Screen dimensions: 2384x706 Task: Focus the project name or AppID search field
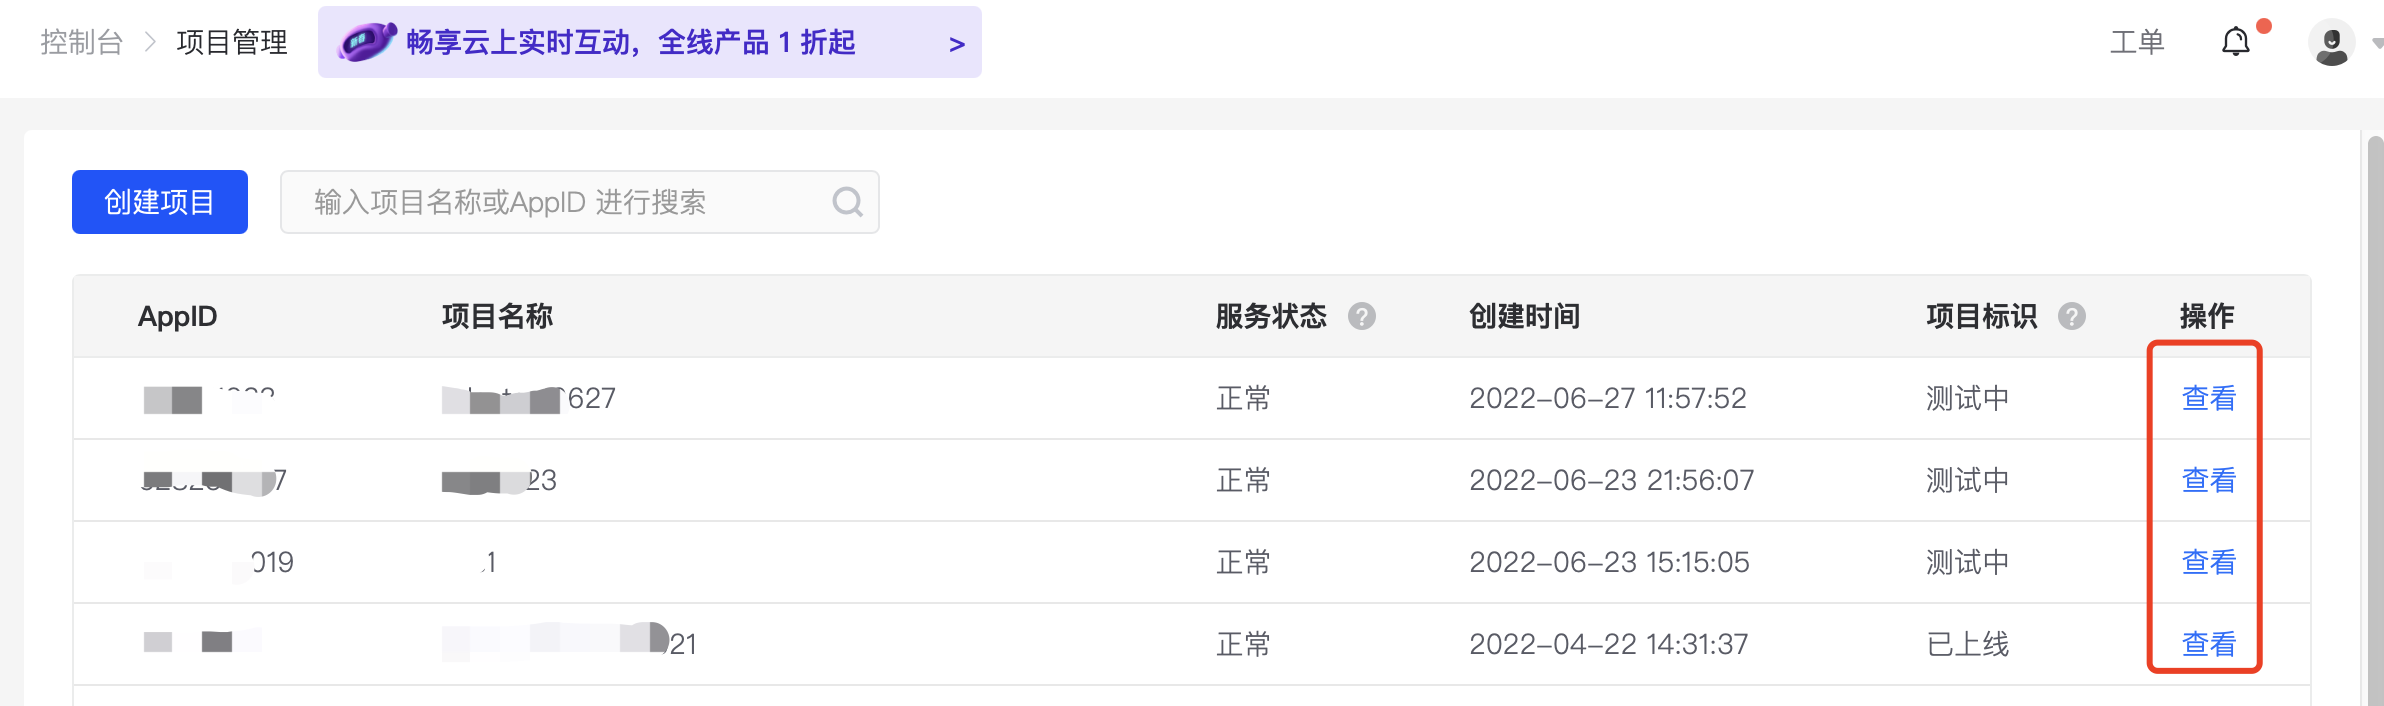point(560,202)
